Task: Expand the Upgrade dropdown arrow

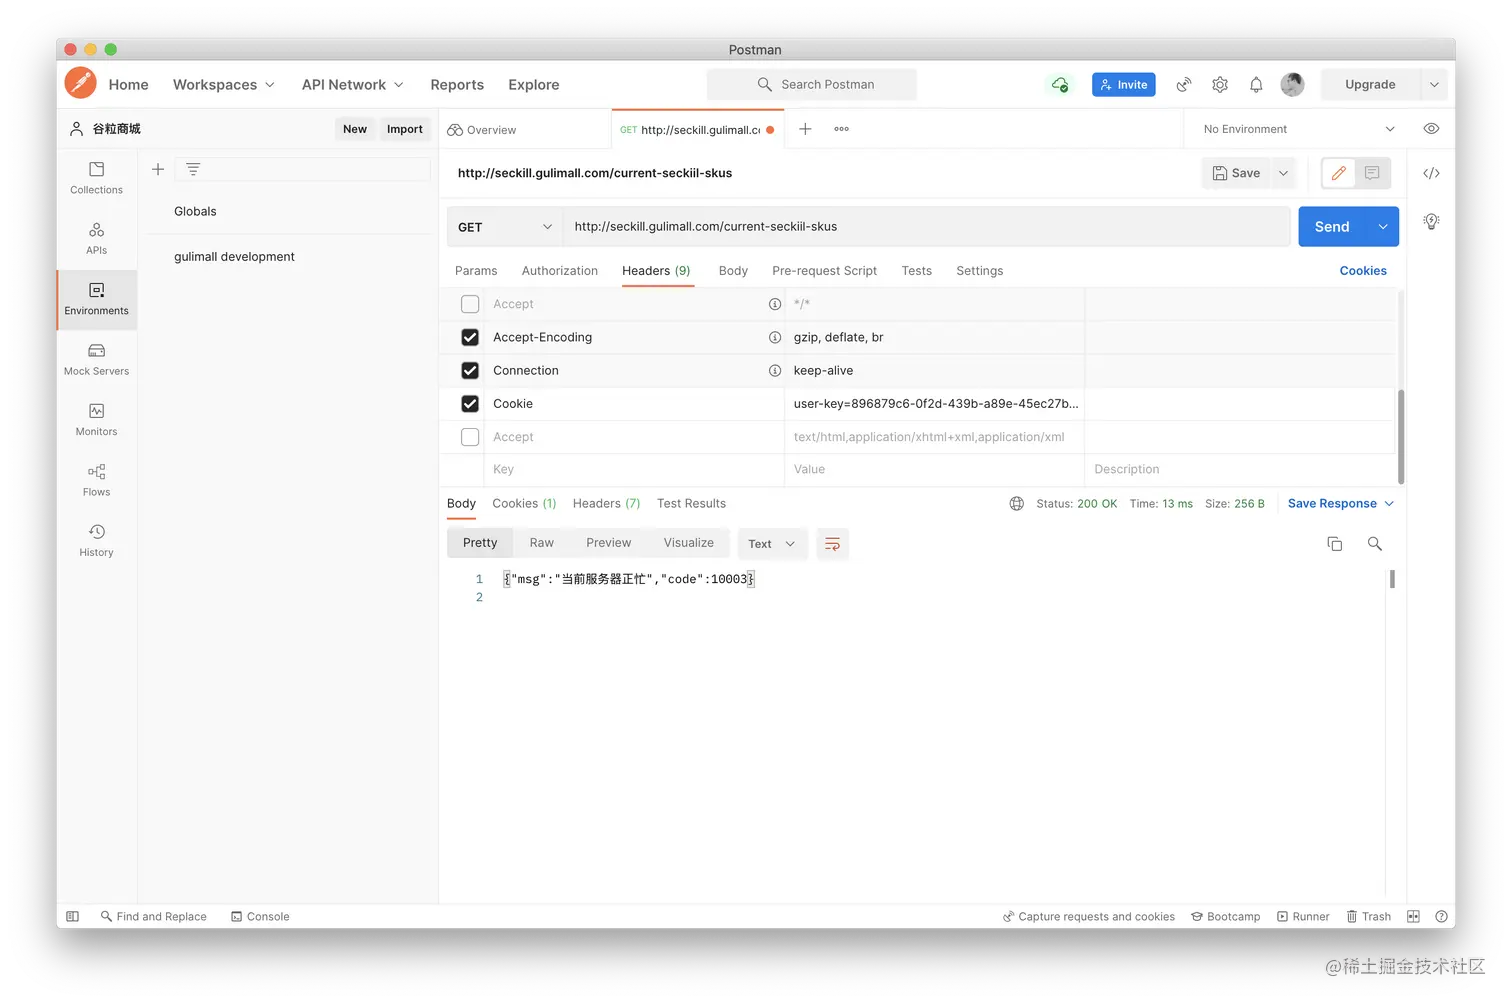Action: (x=1434, y=85)
